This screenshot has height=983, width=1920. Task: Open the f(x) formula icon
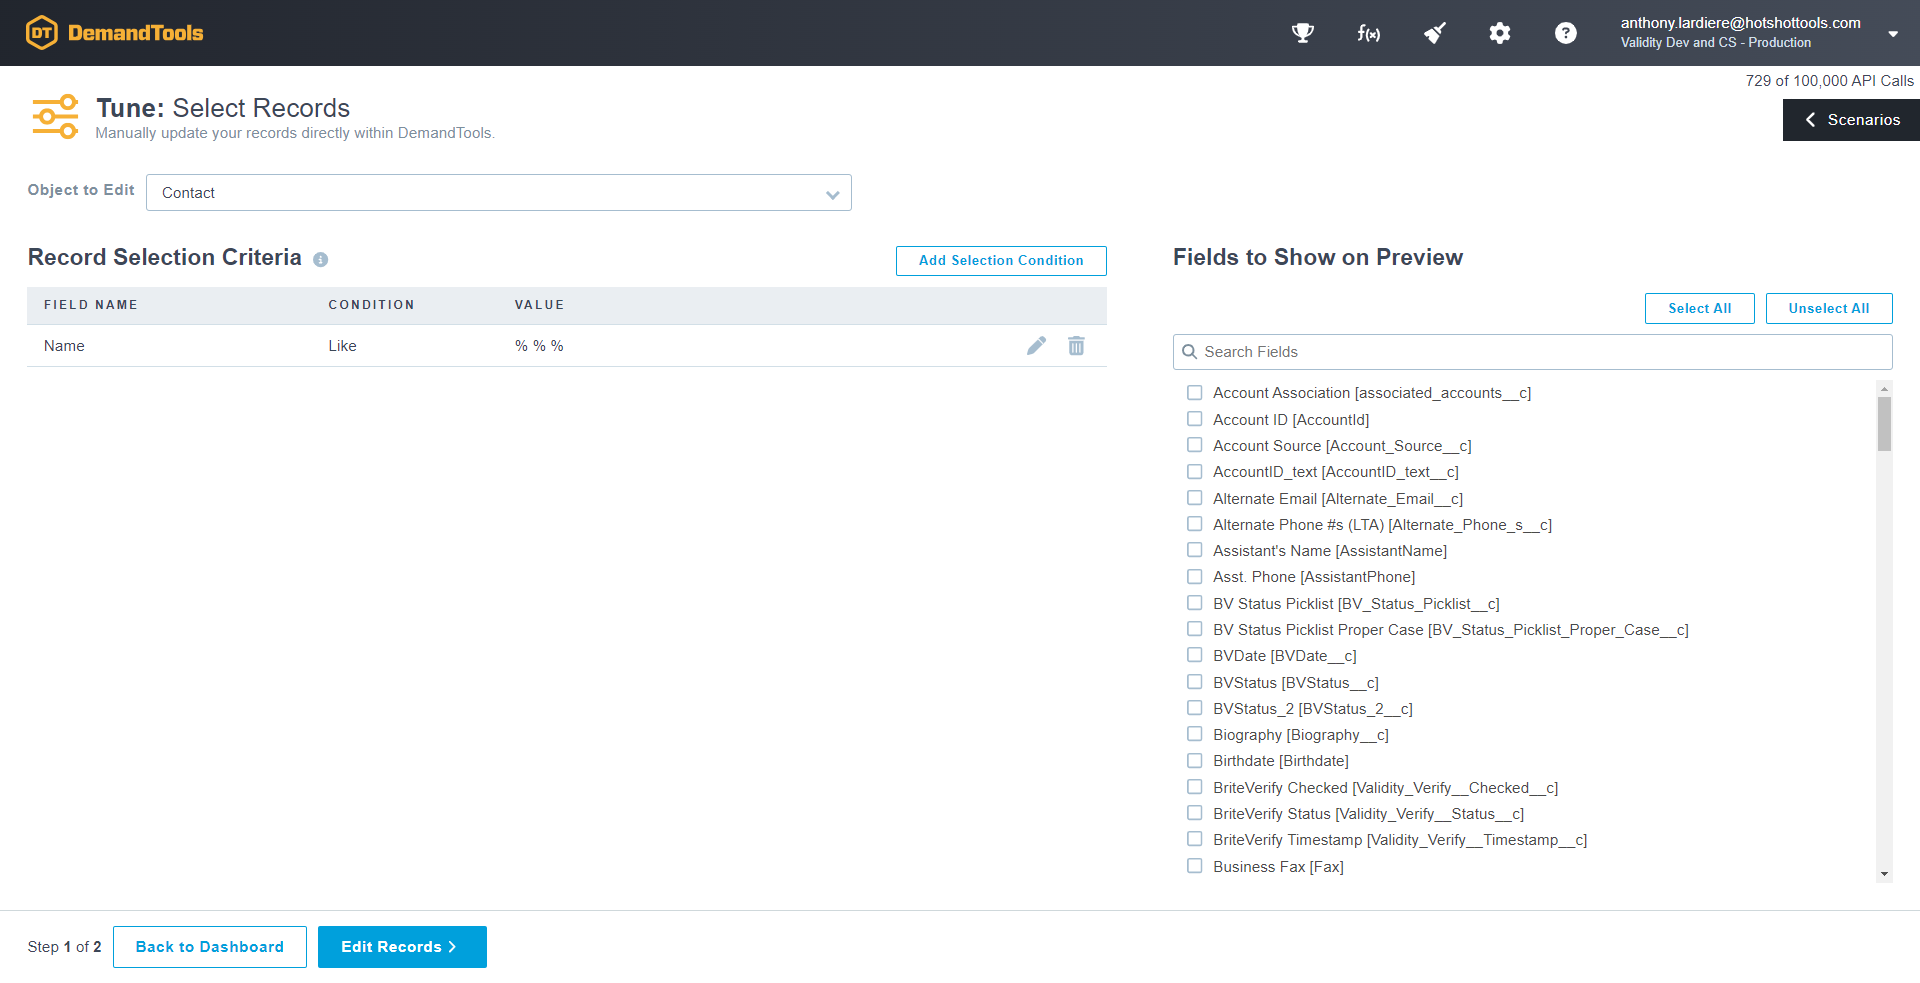pyautogui.click(x=1368, y=33)
